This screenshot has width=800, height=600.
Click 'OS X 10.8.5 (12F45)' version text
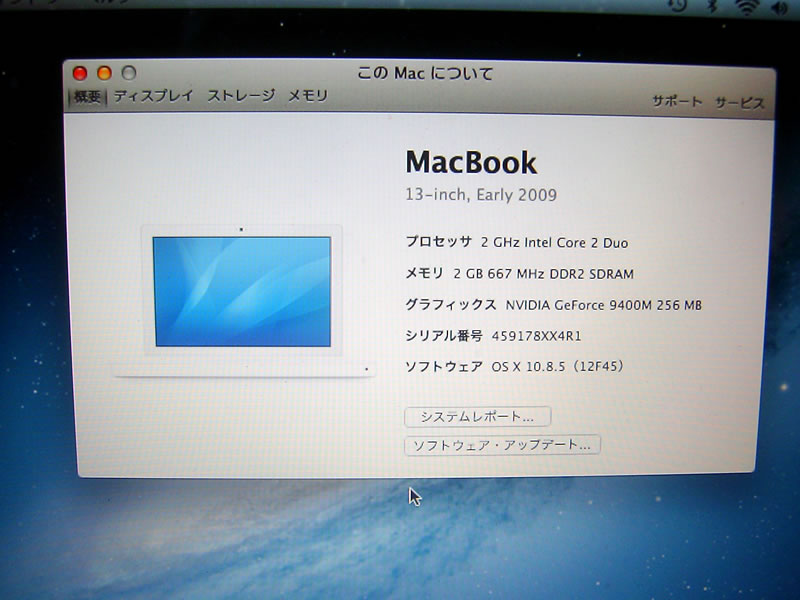click(558, 366)
